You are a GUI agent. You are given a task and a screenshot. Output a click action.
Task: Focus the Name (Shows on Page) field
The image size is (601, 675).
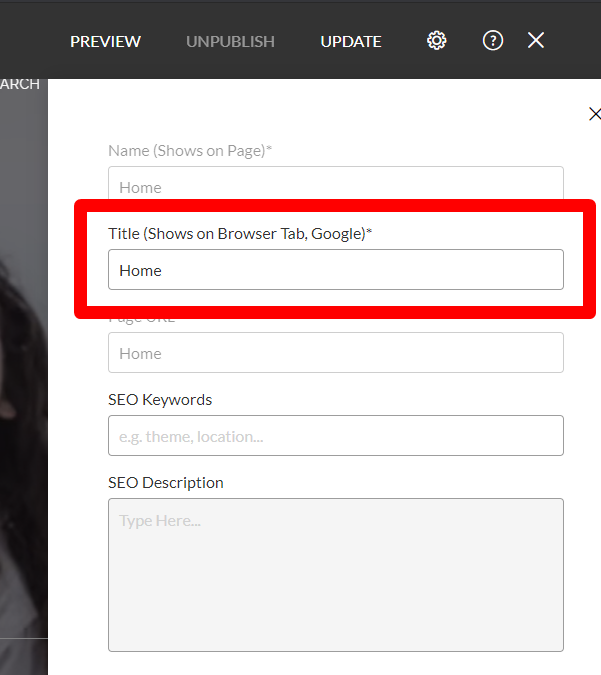[x=336, y=183]
